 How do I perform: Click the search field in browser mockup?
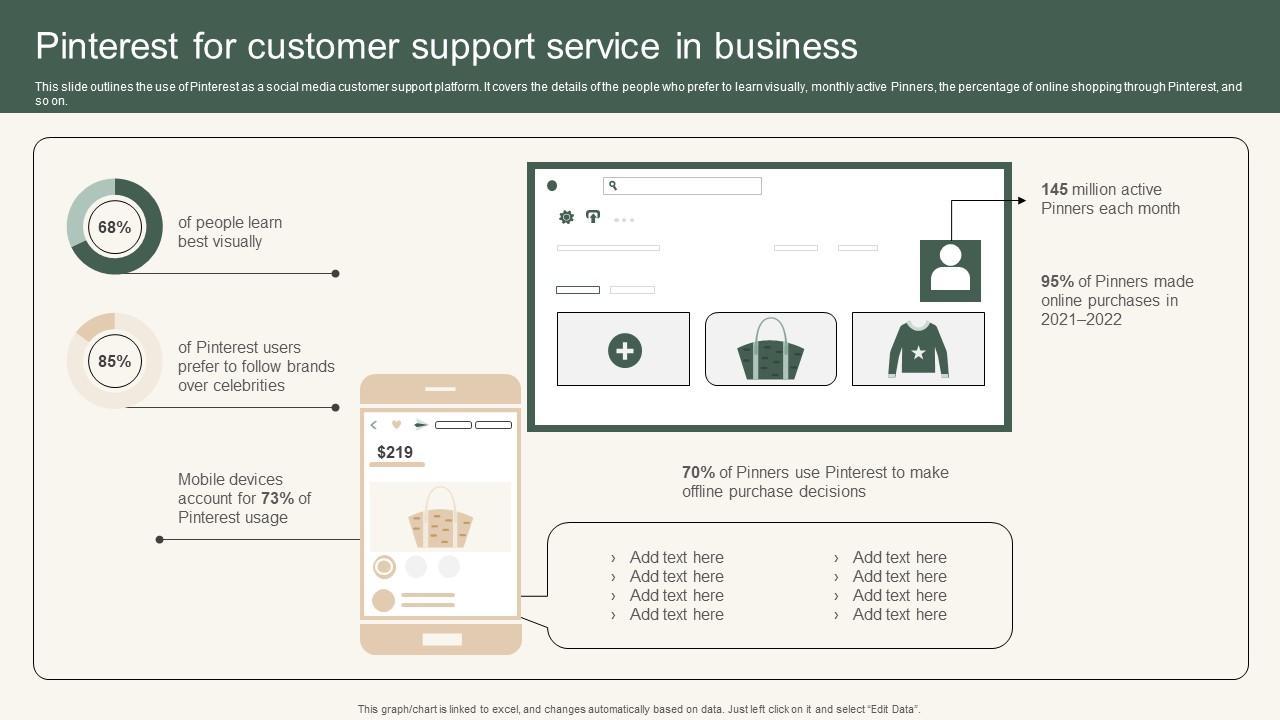682,186
